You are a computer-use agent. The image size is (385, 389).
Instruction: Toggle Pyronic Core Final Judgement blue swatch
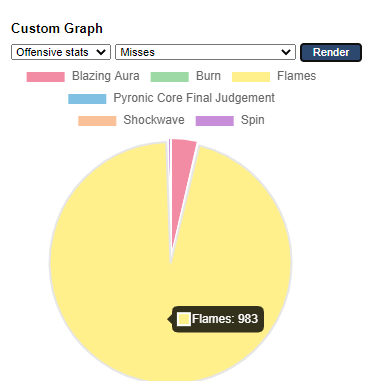87,99
